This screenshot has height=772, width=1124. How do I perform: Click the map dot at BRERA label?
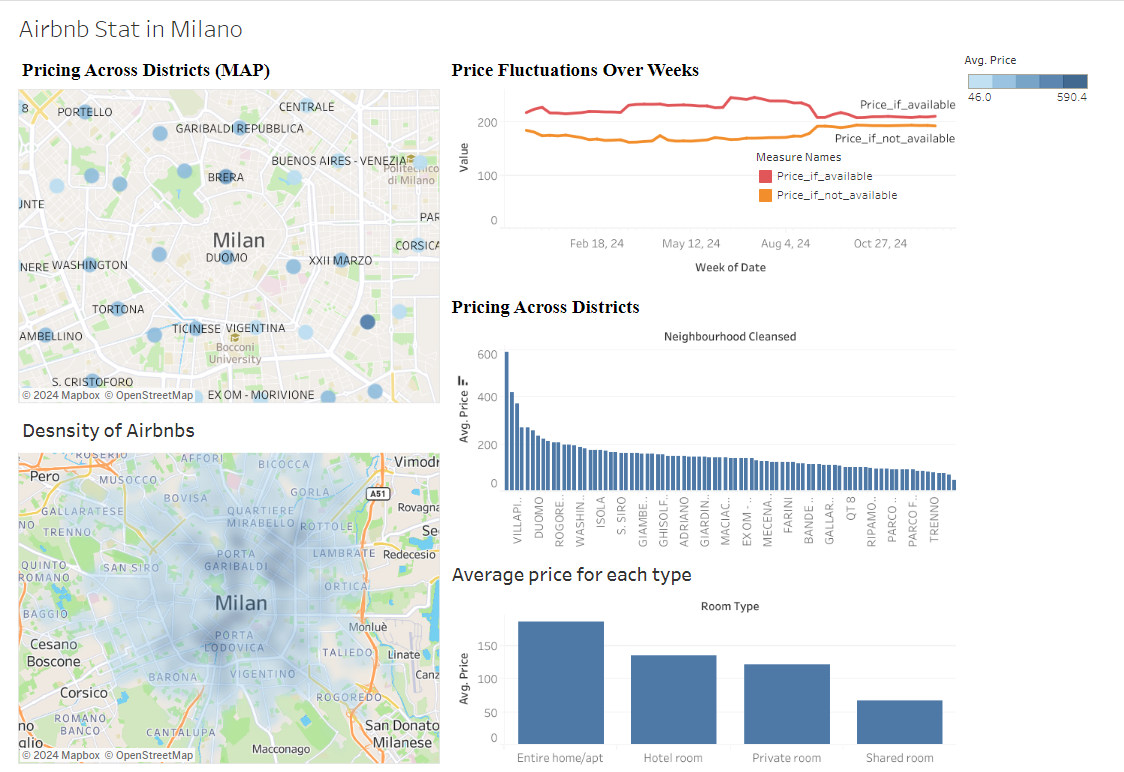(x=226, y=176)
